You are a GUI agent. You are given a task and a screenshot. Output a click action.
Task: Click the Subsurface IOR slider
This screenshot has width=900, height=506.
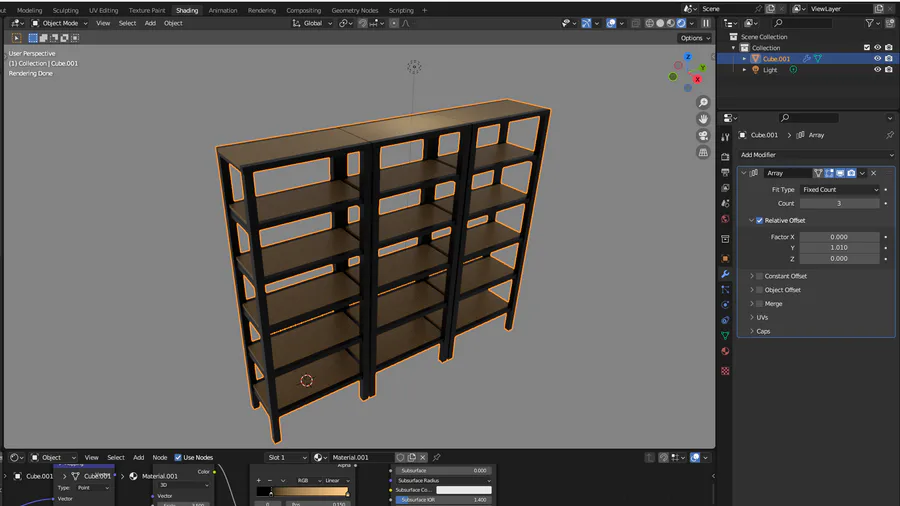pyautogui.click(x=443, y=500)
